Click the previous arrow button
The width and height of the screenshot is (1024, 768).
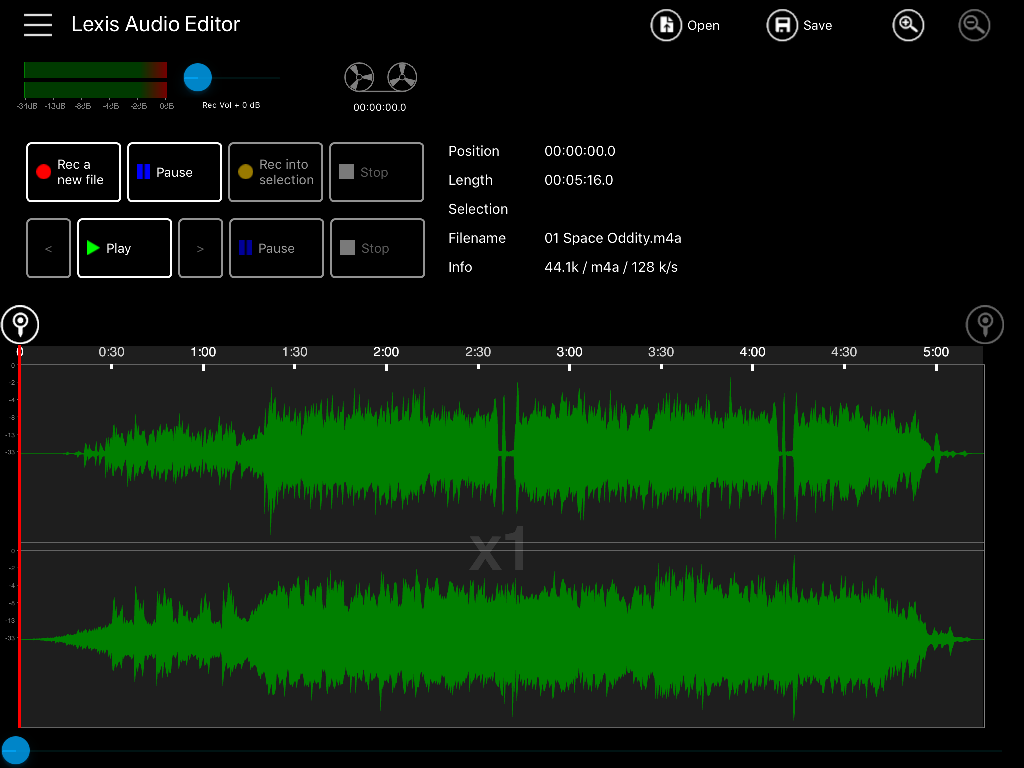tap(48, 248)
